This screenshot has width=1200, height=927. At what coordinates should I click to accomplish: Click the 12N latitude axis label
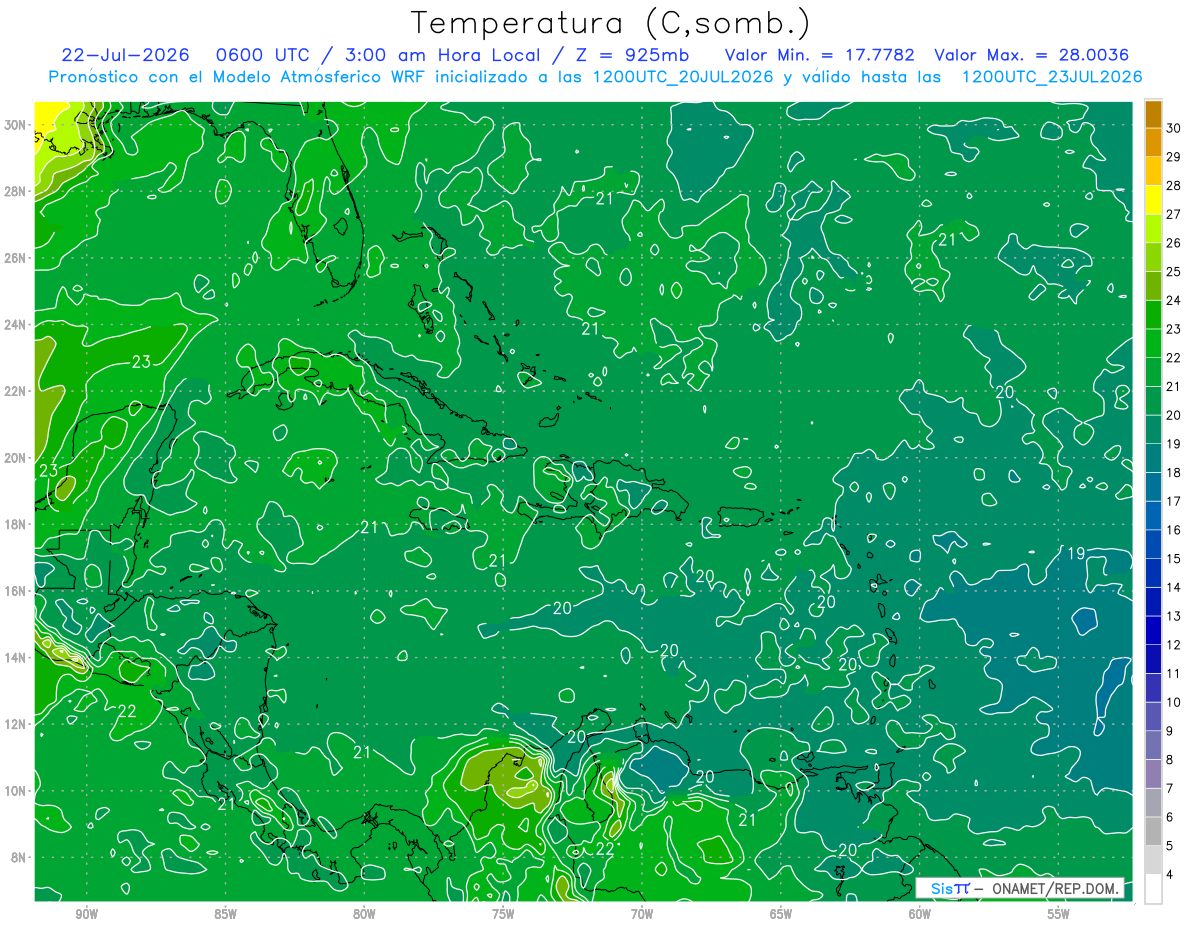pyautogui.click(x=17, y=724)
